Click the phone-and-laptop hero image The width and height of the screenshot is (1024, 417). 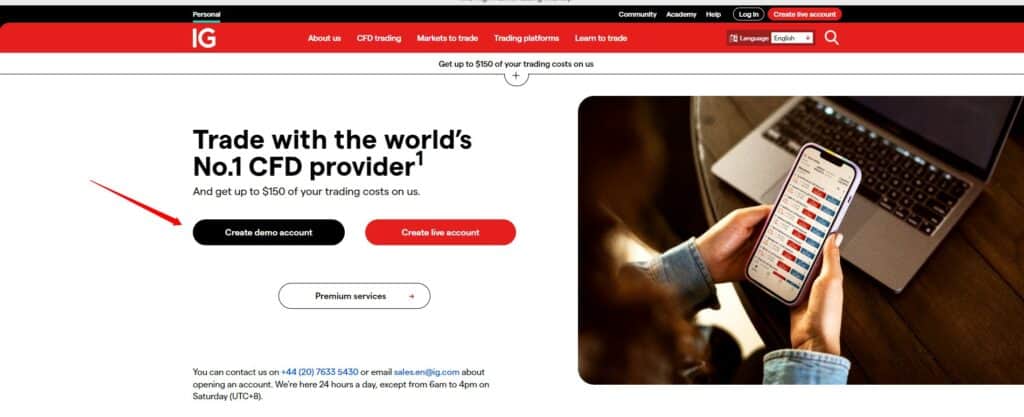click(801, 240)
